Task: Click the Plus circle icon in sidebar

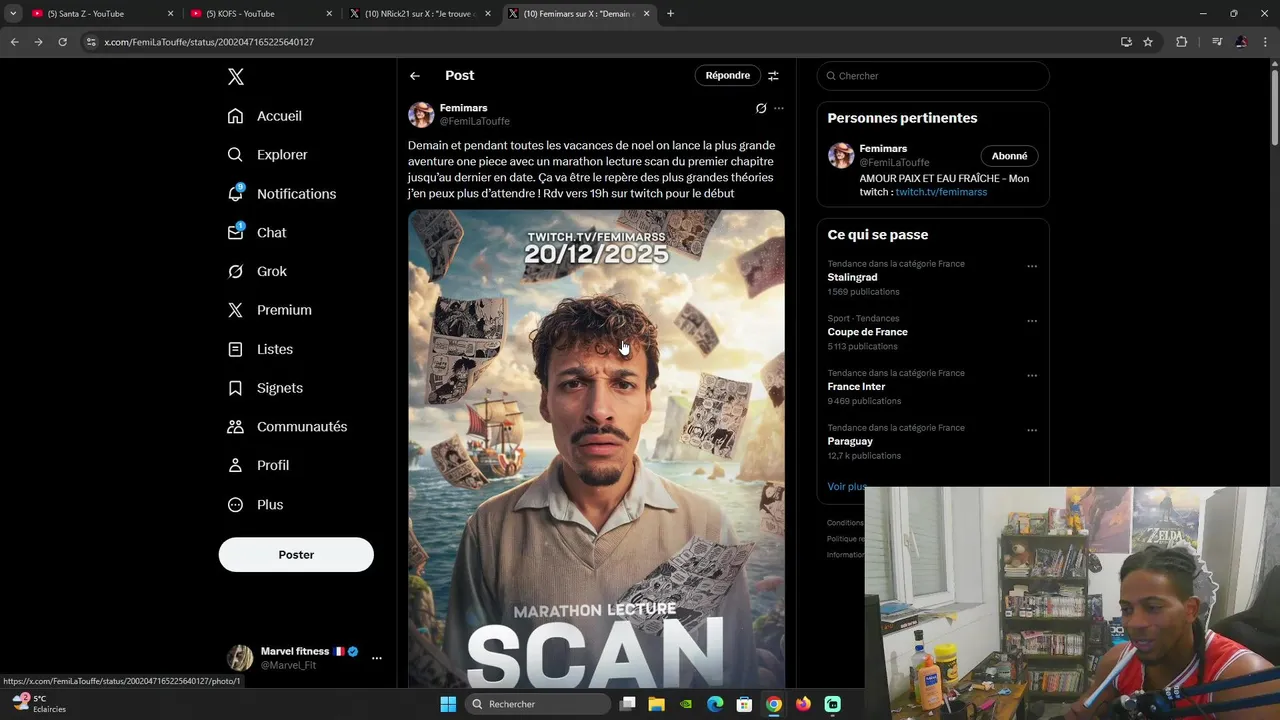Action: [x=235, y=505]
